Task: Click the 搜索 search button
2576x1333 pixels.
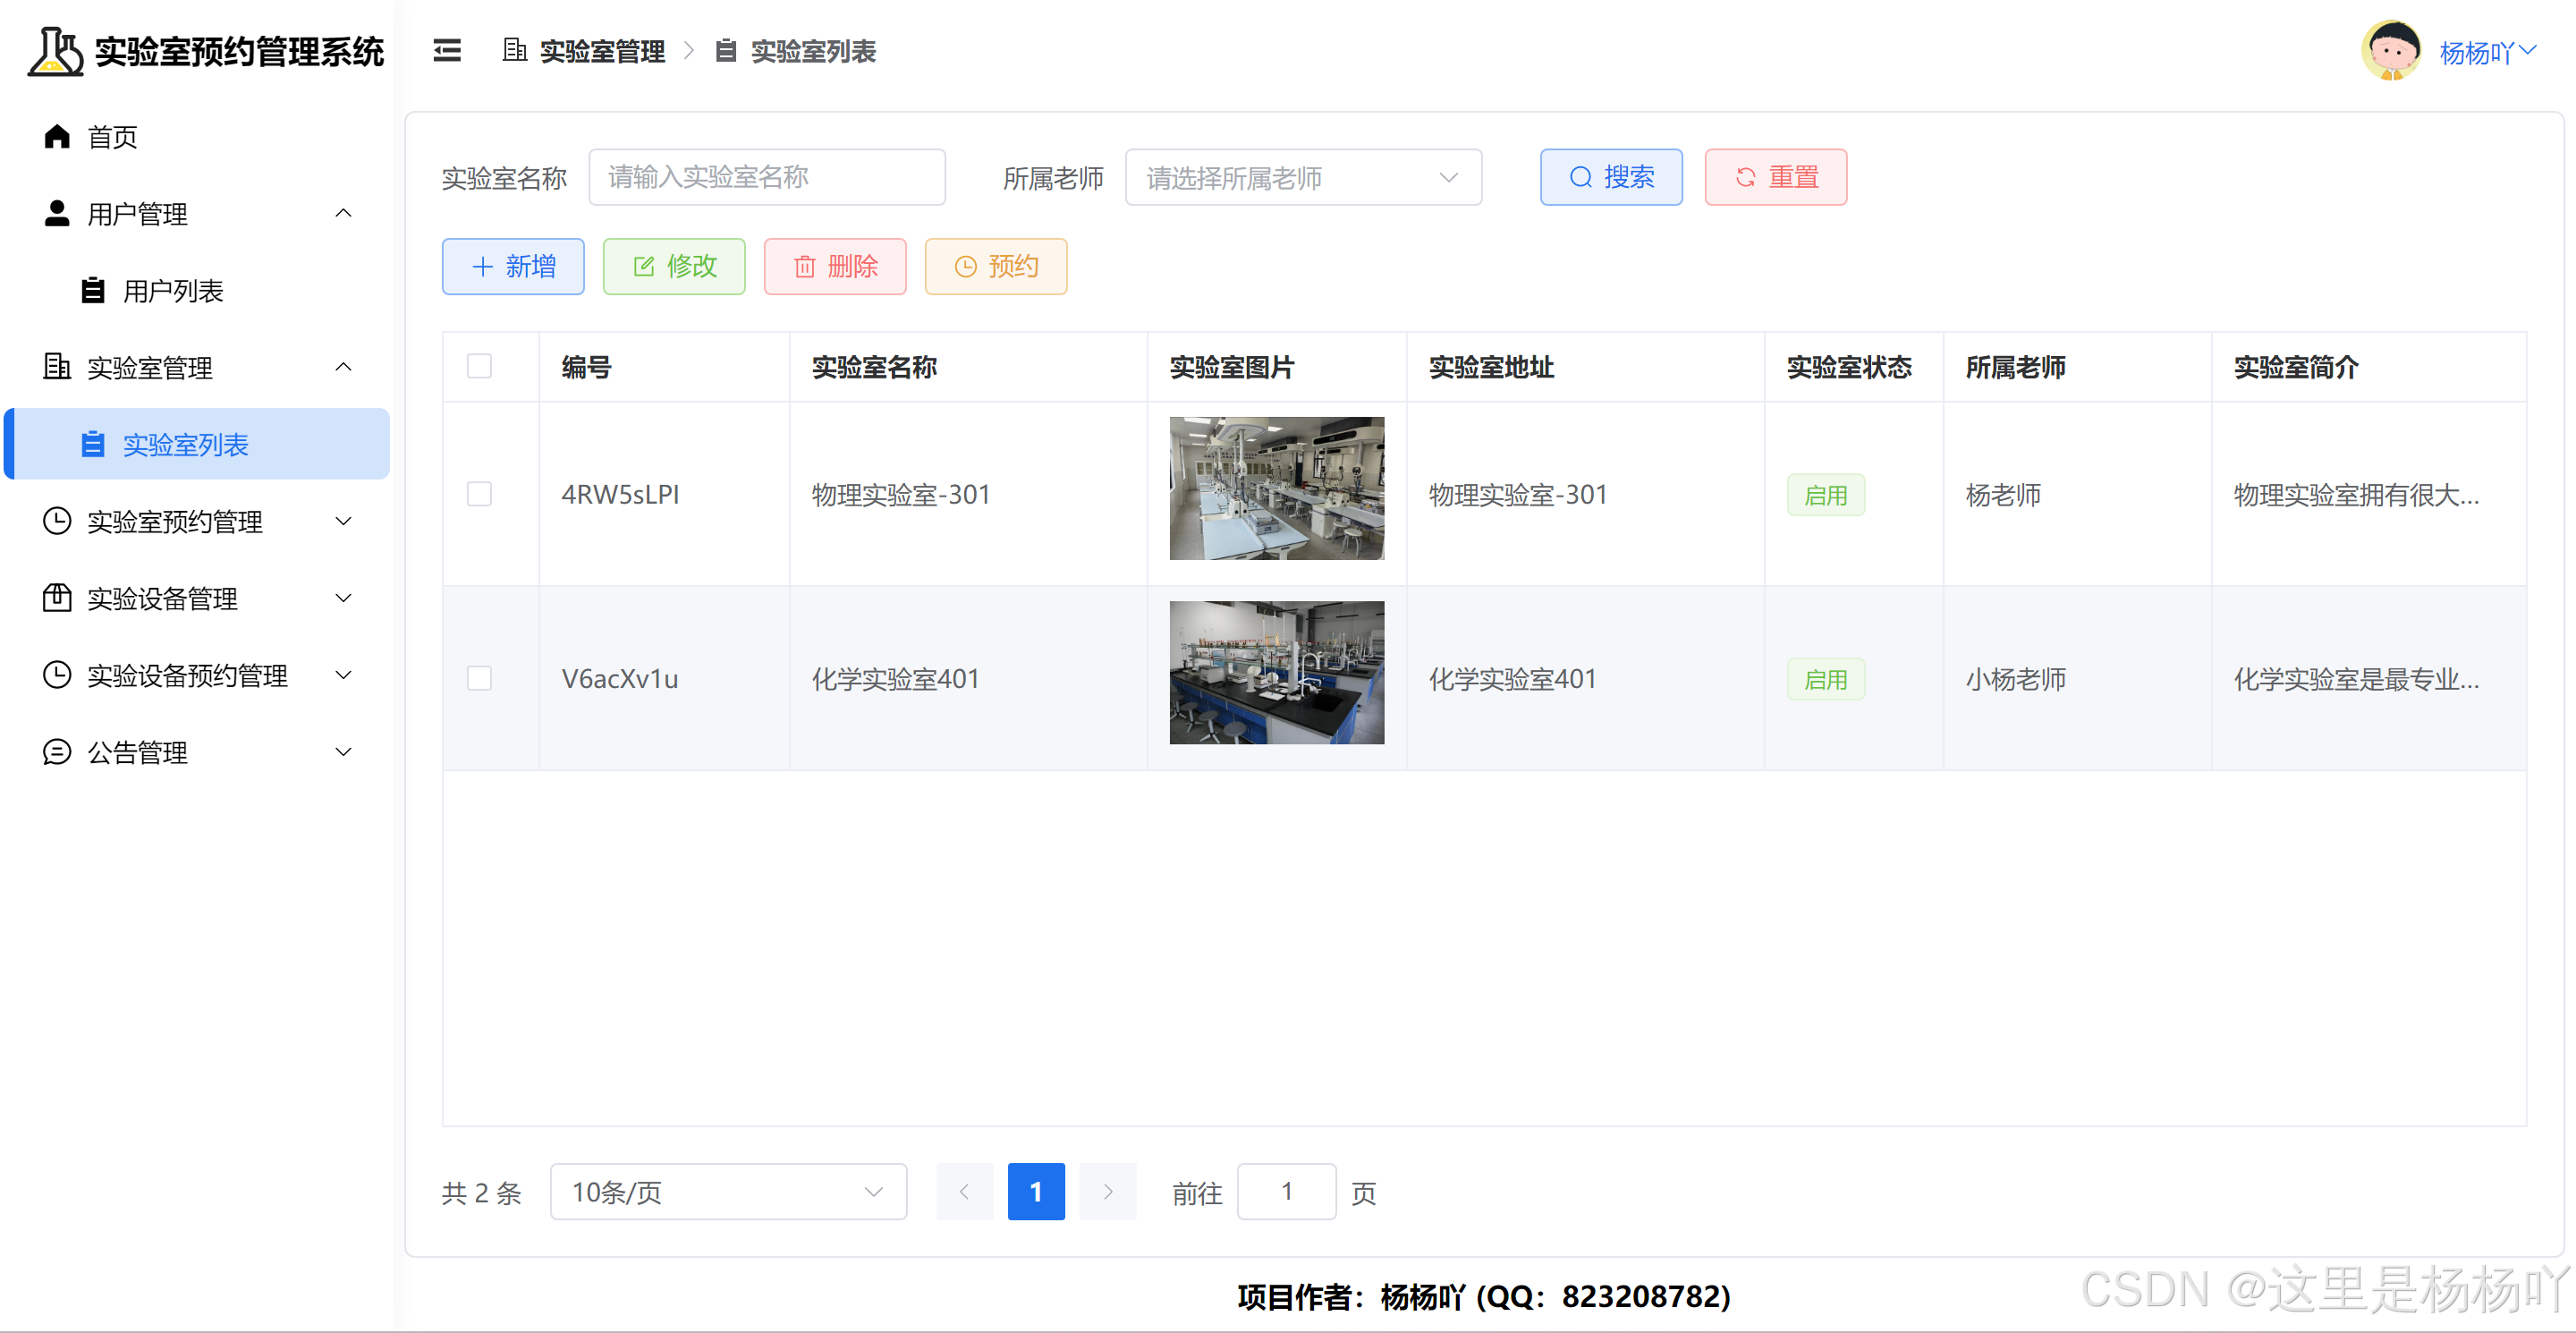Action: tap(1611, 177)
